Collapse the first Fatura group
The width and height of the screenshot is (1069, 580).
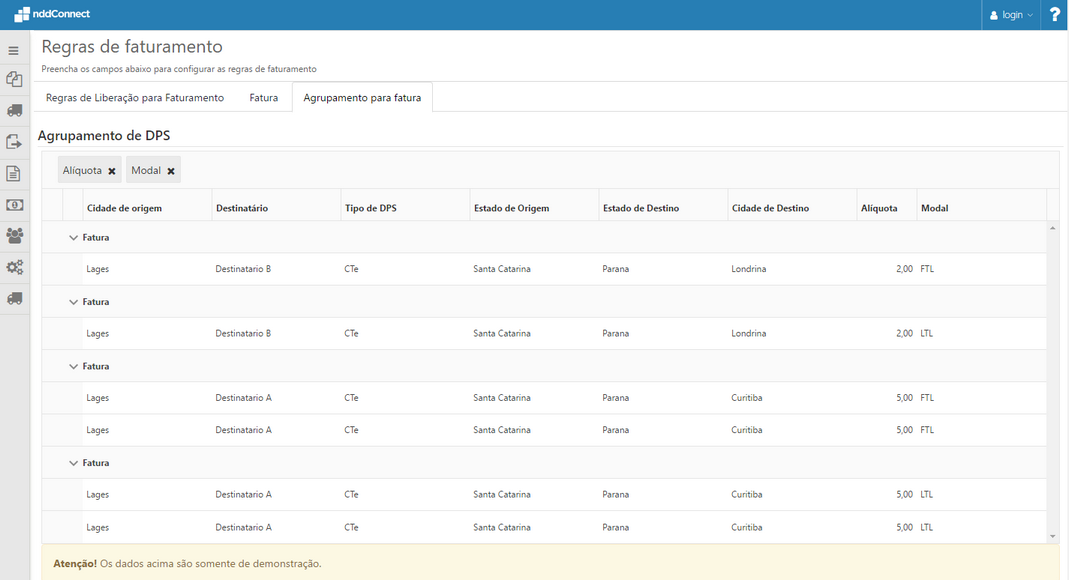pos(73,238)
